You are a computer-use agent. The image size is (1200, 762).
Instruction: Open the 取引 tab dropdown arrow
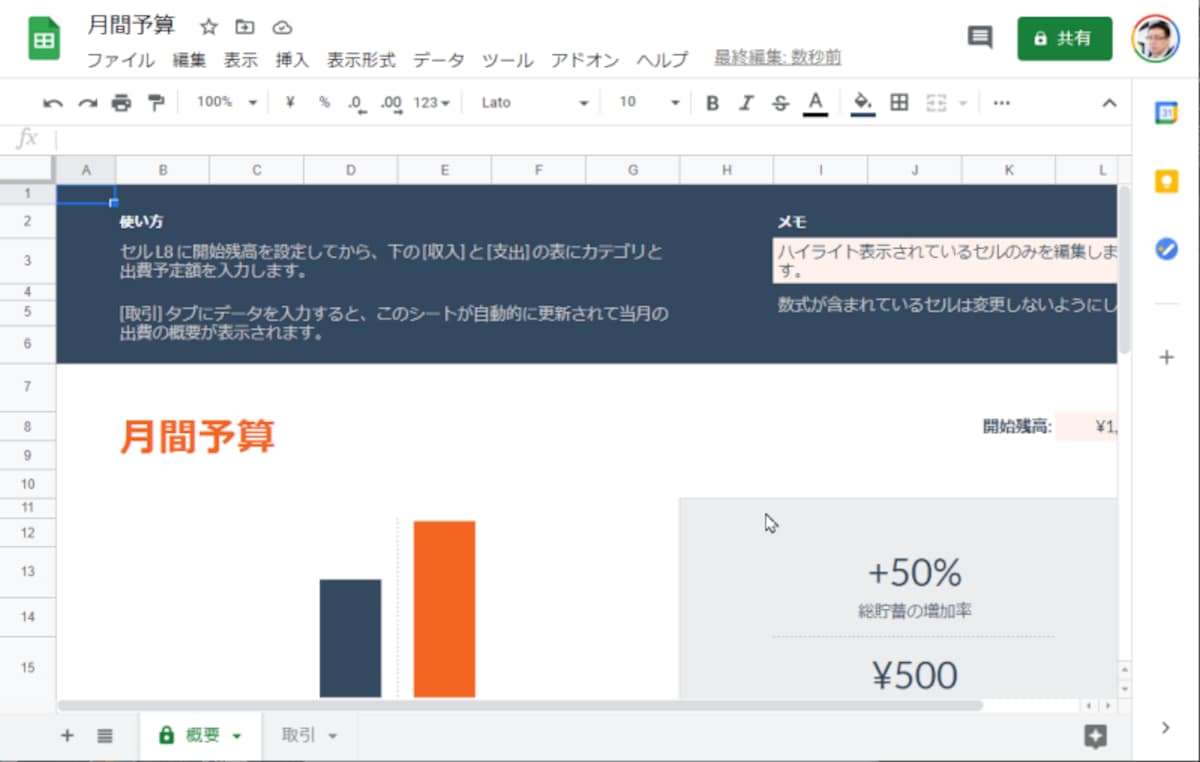tap(333, 737)
